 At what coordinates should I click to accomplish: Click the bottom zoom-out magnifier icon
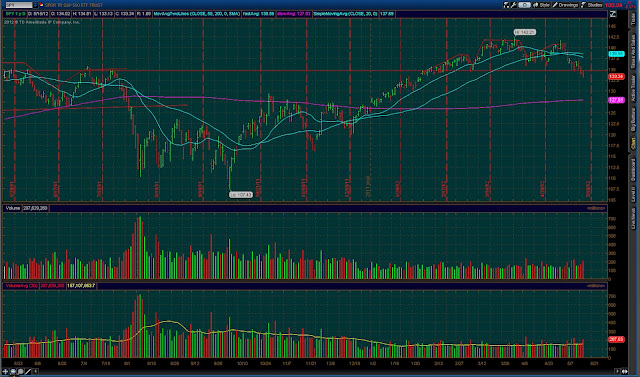(x=20, y=371)
